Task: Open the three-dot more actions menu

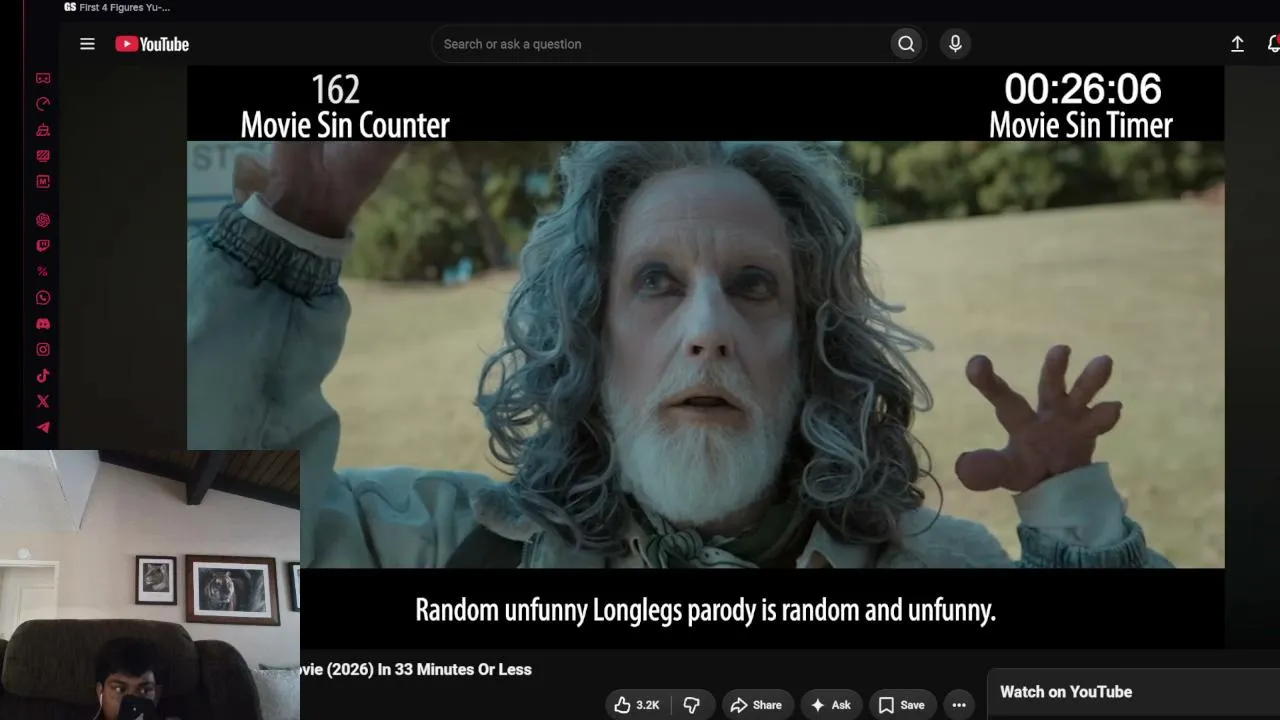Action: 959,705
